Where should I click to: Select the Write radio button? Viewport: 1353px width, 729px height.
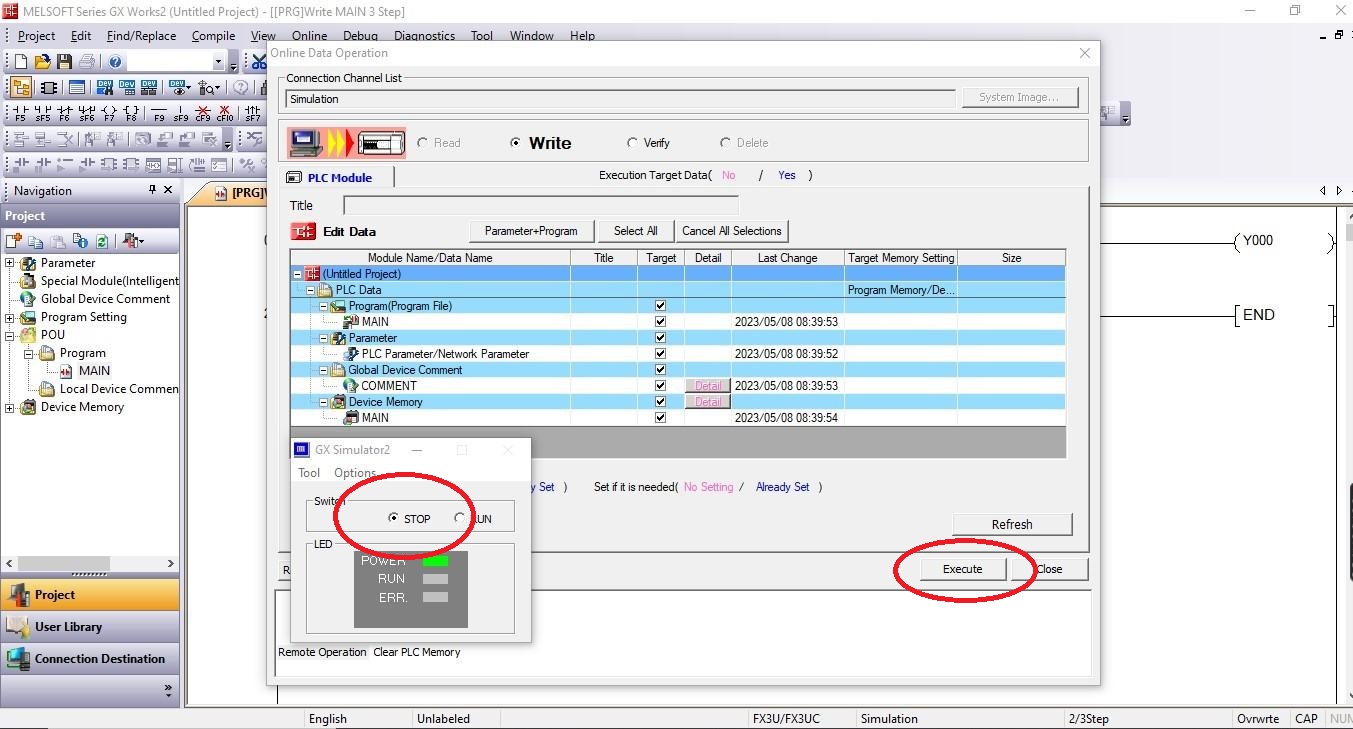(515, 143)
